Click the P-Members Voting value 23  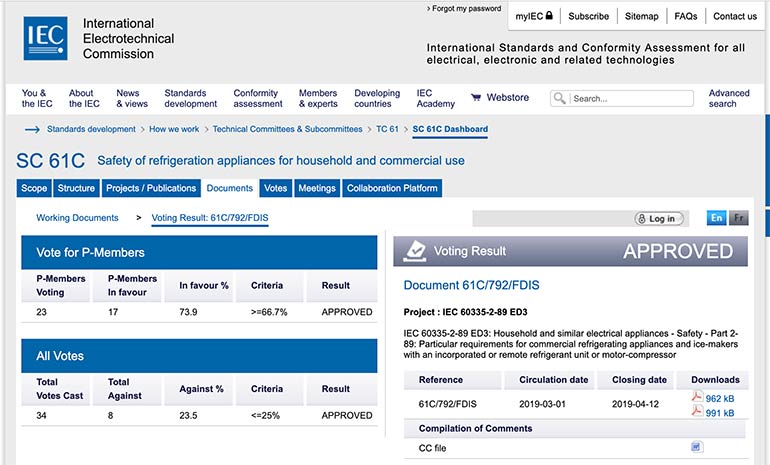[x=41, y=312]
